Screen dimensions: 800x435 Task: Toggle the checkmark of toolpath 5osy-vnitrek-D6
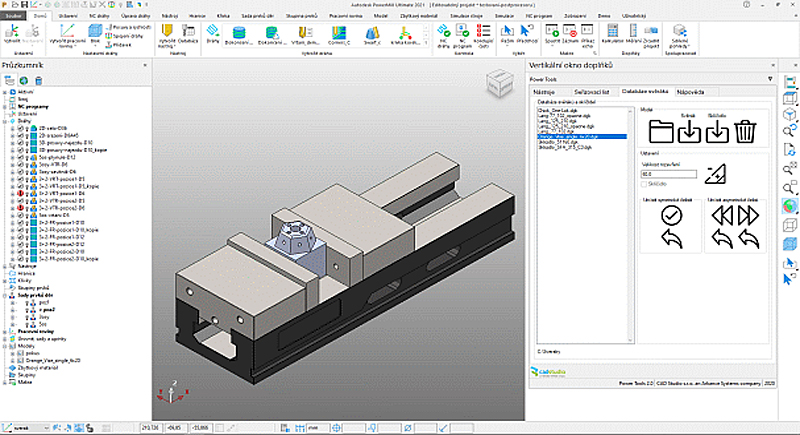coord(20,172)
